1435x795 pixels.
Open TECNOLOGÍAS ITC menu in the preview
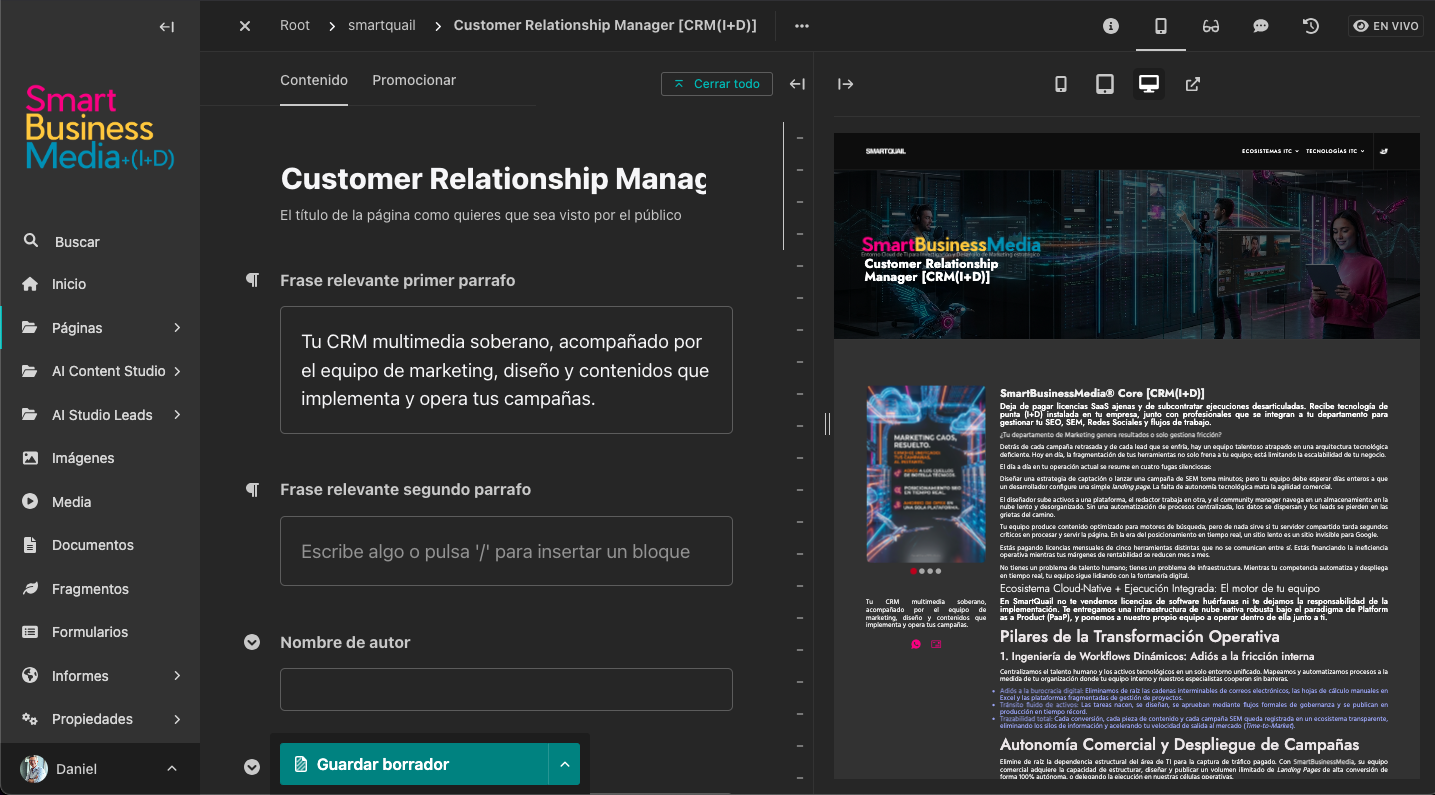point(1335,151)
